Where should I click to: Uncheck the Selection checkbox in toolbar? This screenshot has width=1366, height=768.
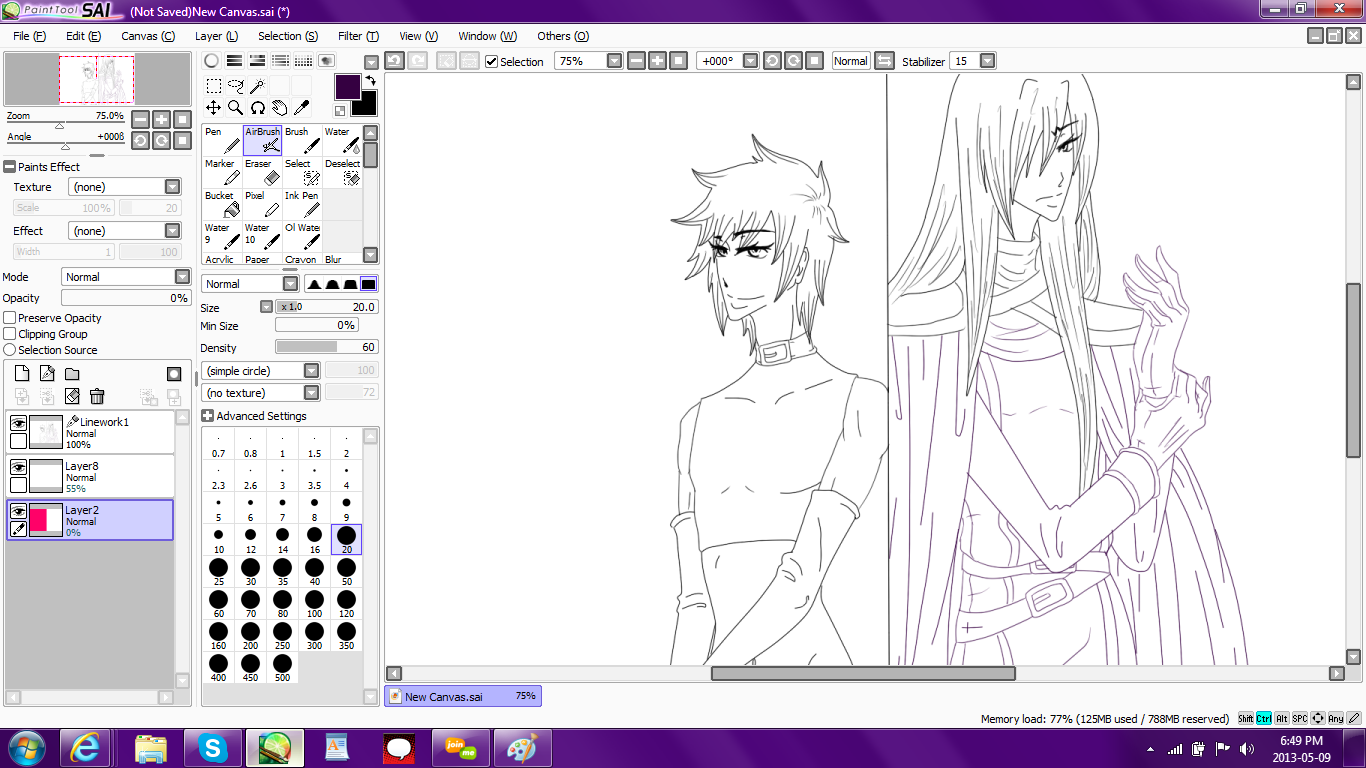[491, 62]
